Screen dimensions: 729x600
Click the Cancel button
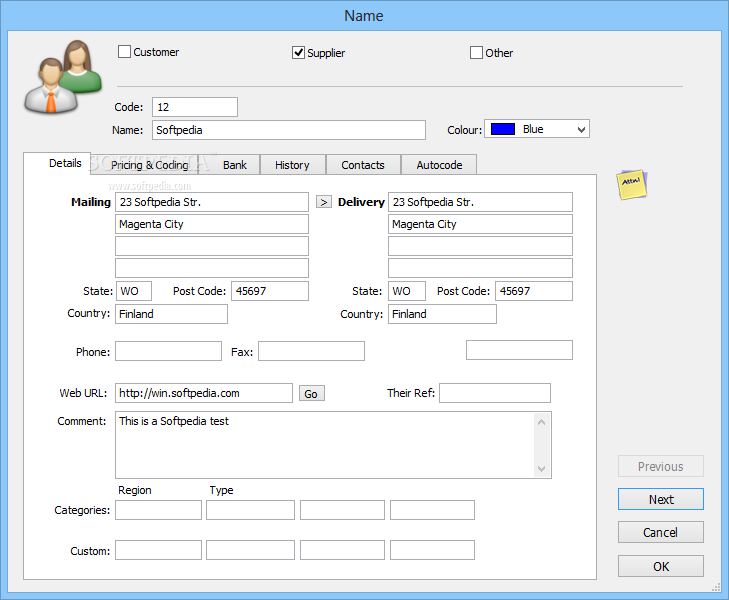(661, 532)
